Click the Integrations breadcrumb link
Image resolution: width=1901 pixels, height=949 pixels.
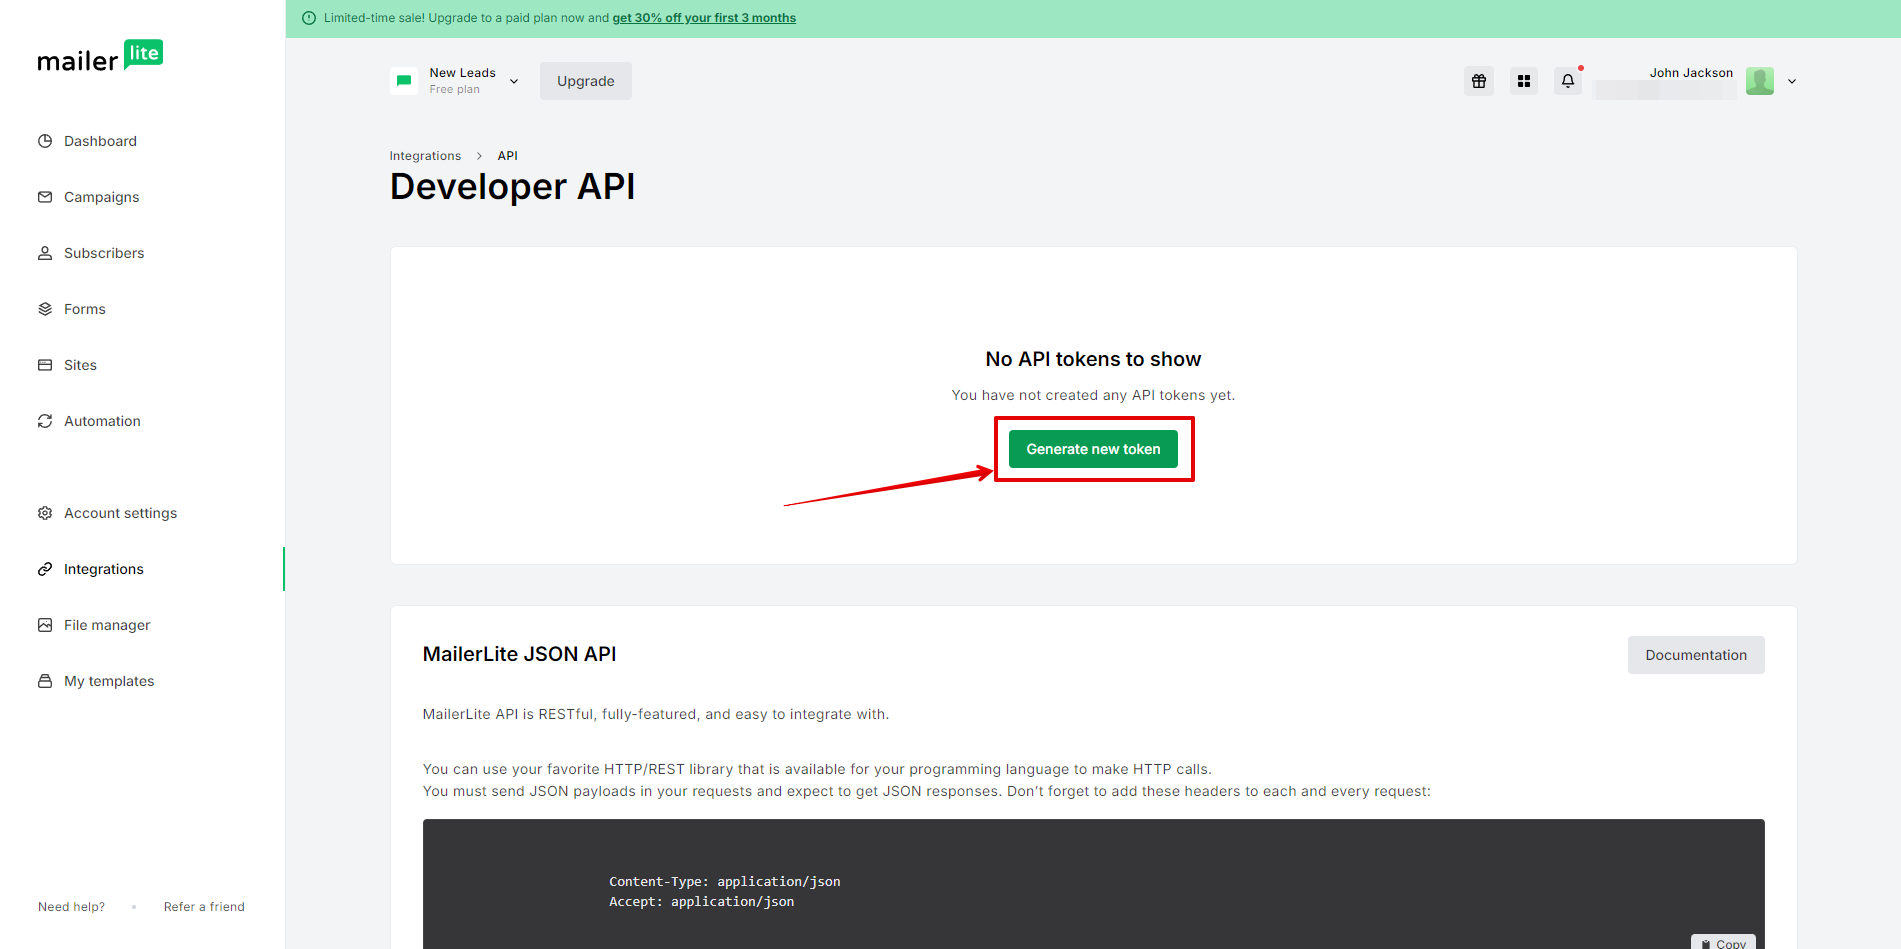(x=425, y=156)
